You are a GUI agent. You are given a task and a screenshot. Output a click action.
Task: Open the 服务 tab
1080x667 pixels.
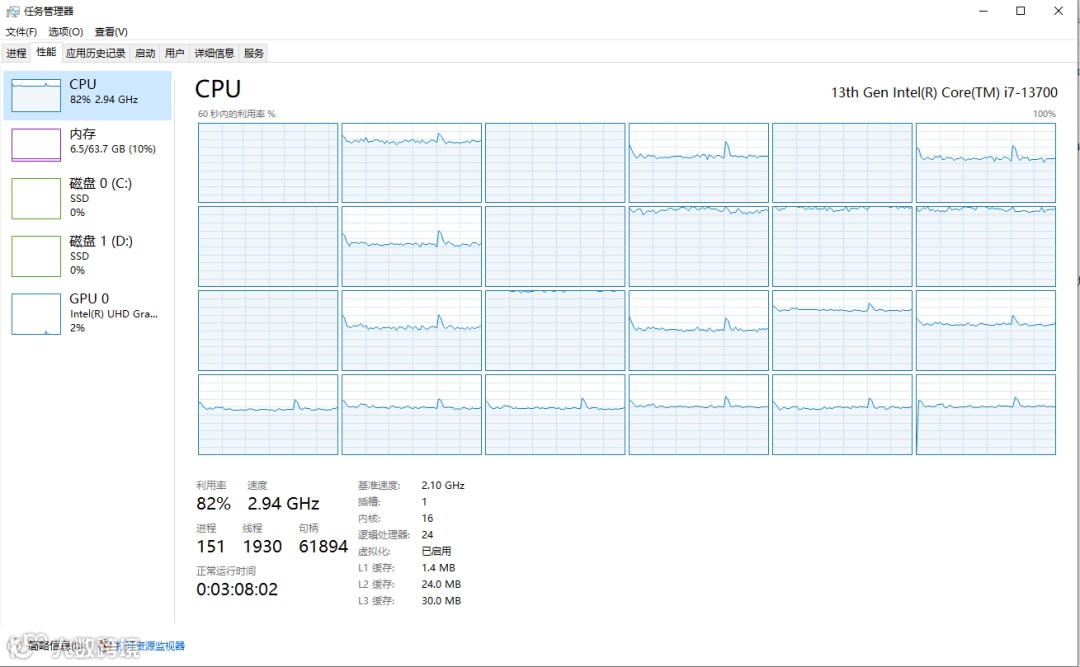click(253, 53)
